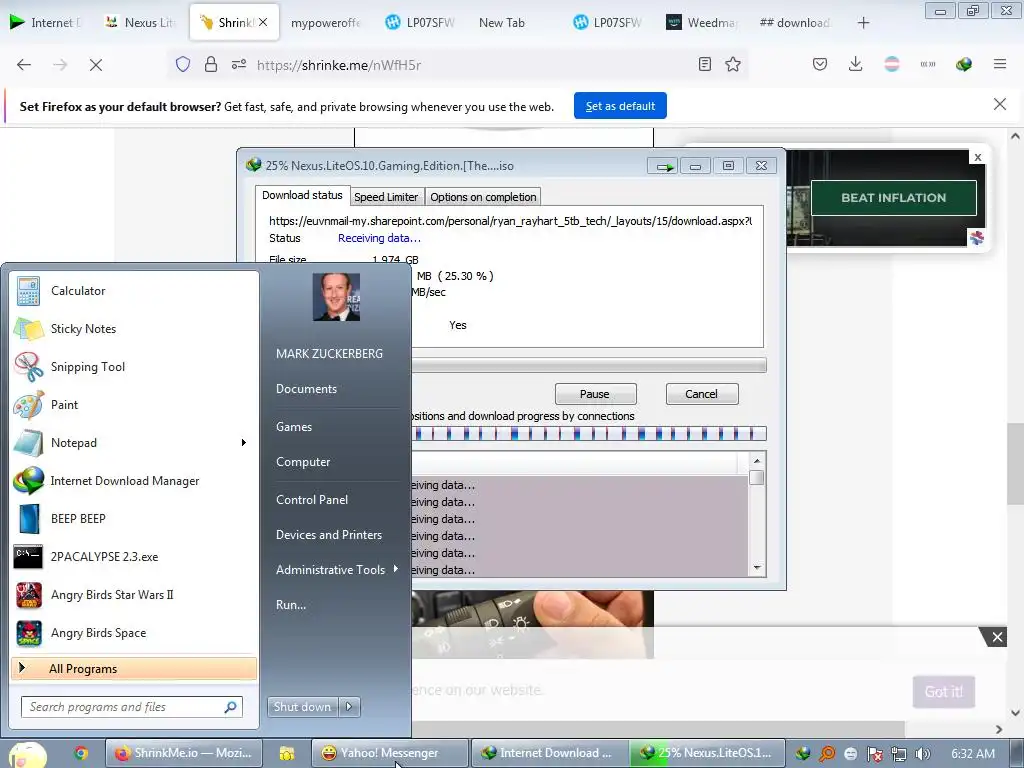Switch to mypoweroffer tab
Viewport: 1024px width, 768px height.
pyautogui.click(x=326, y=22)
